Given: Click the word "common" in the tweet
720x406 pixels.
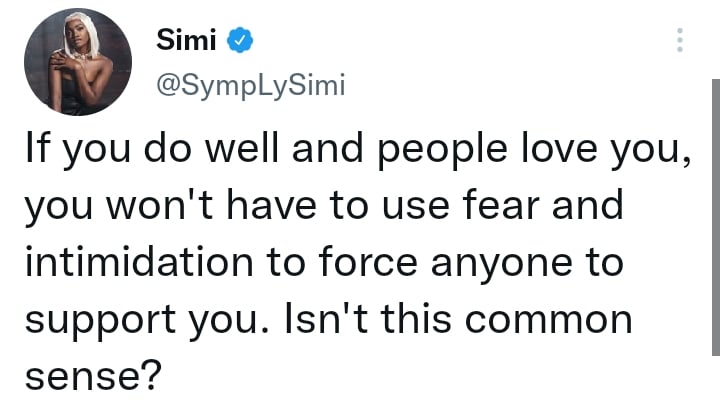Looking at the screenshot, I should (549, 320).
